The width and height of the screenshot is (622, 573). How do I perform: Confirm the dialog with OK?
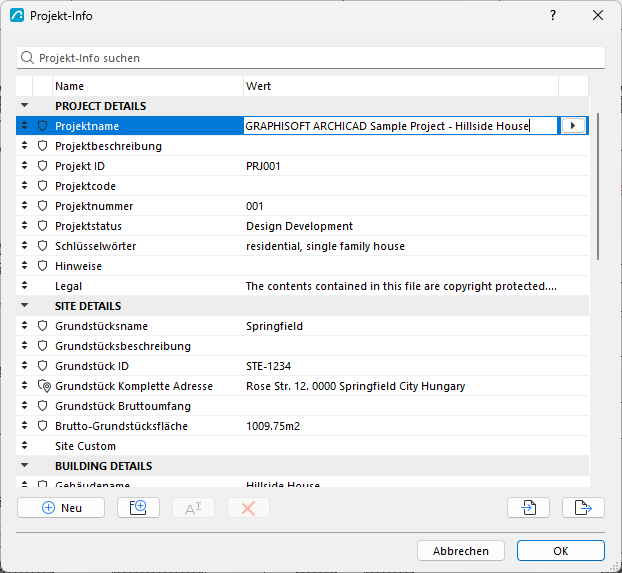tap(561, 551)
